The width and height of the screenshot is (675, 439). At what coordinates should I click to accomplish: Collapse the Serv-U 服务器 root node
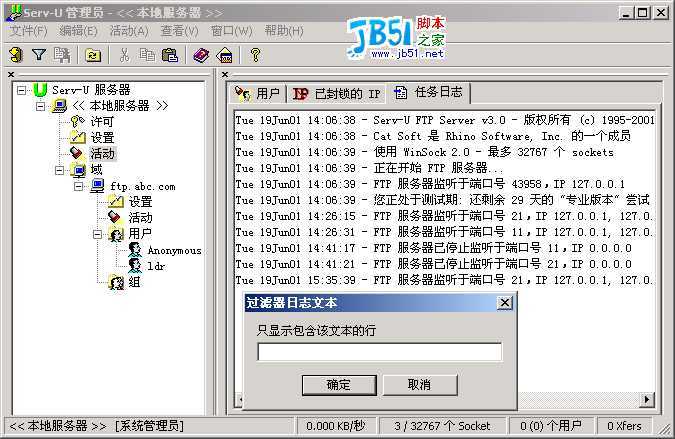click(x=21, y=90)
